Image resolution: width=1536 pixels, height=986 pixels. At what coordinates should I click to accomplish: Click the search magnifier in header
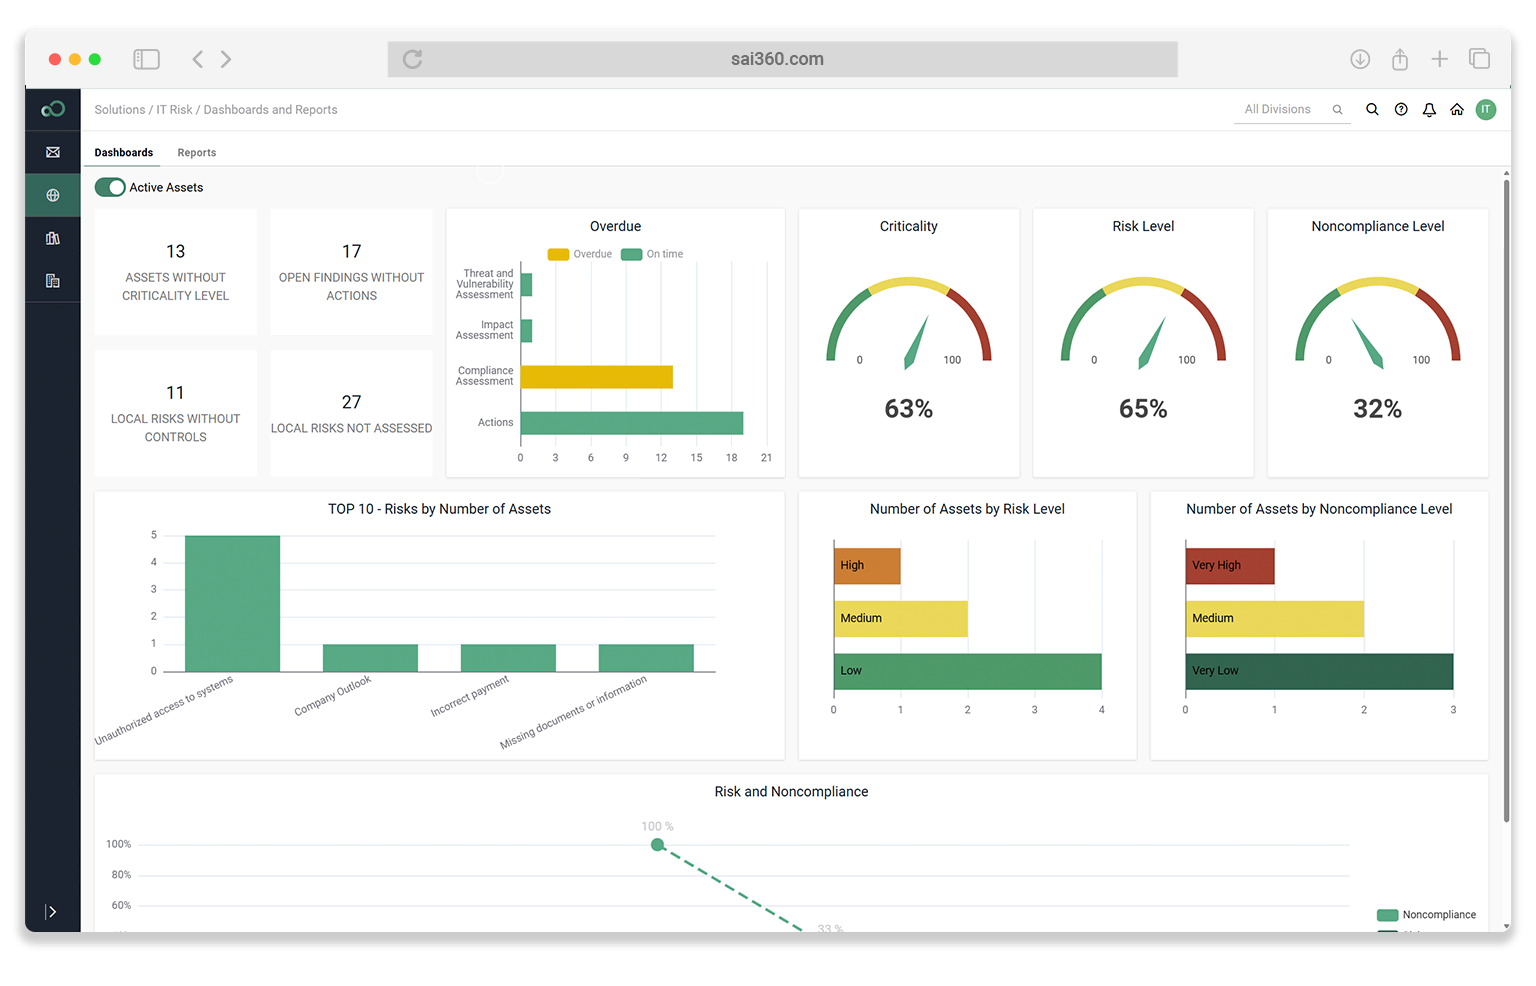click(x=1372, y=110)
